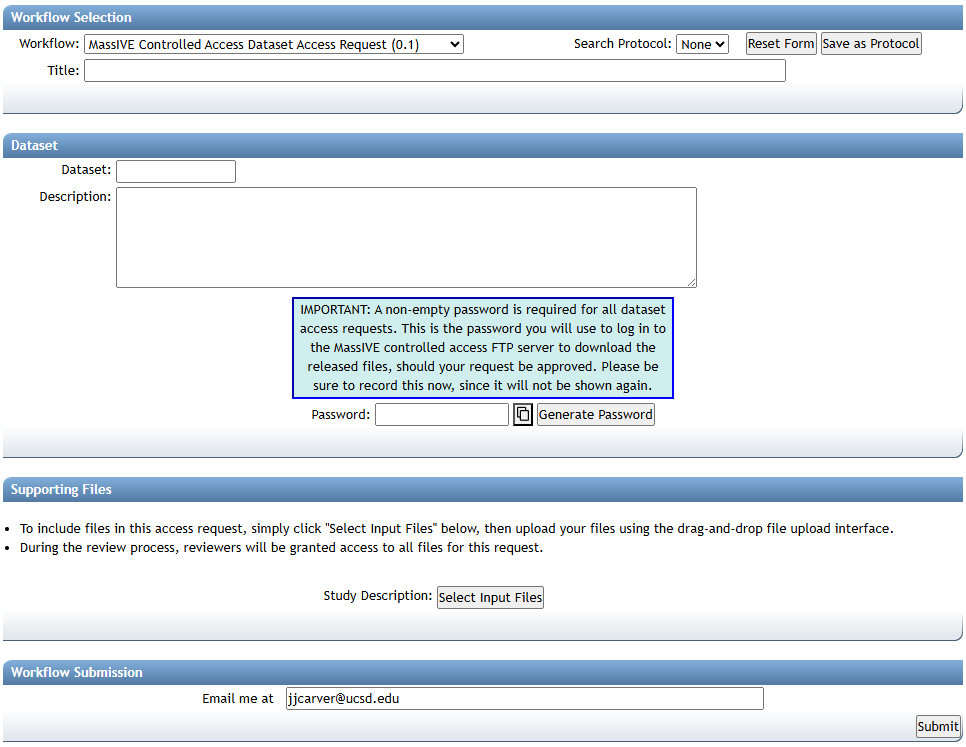
Task: Click the 'Email me at' label
Action: pos(238,698)
